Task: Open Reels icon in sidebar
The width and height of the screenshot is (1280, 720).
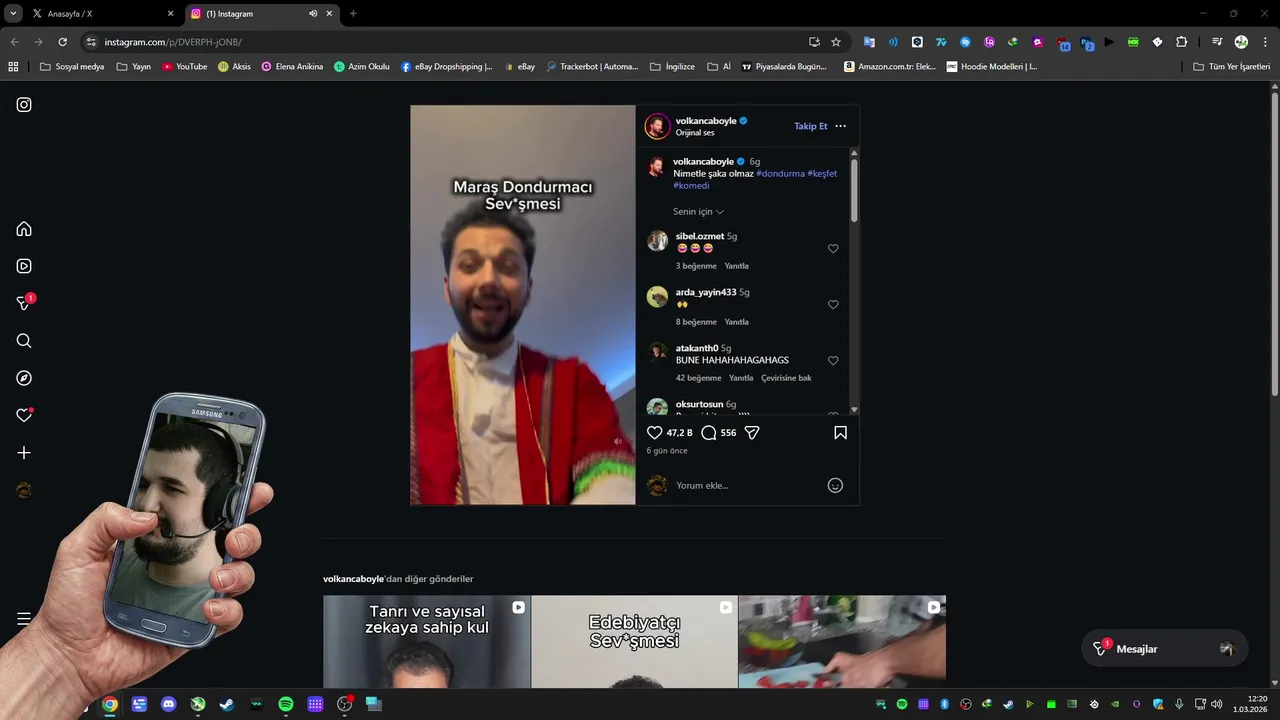Action: click(x=24, y=266)
